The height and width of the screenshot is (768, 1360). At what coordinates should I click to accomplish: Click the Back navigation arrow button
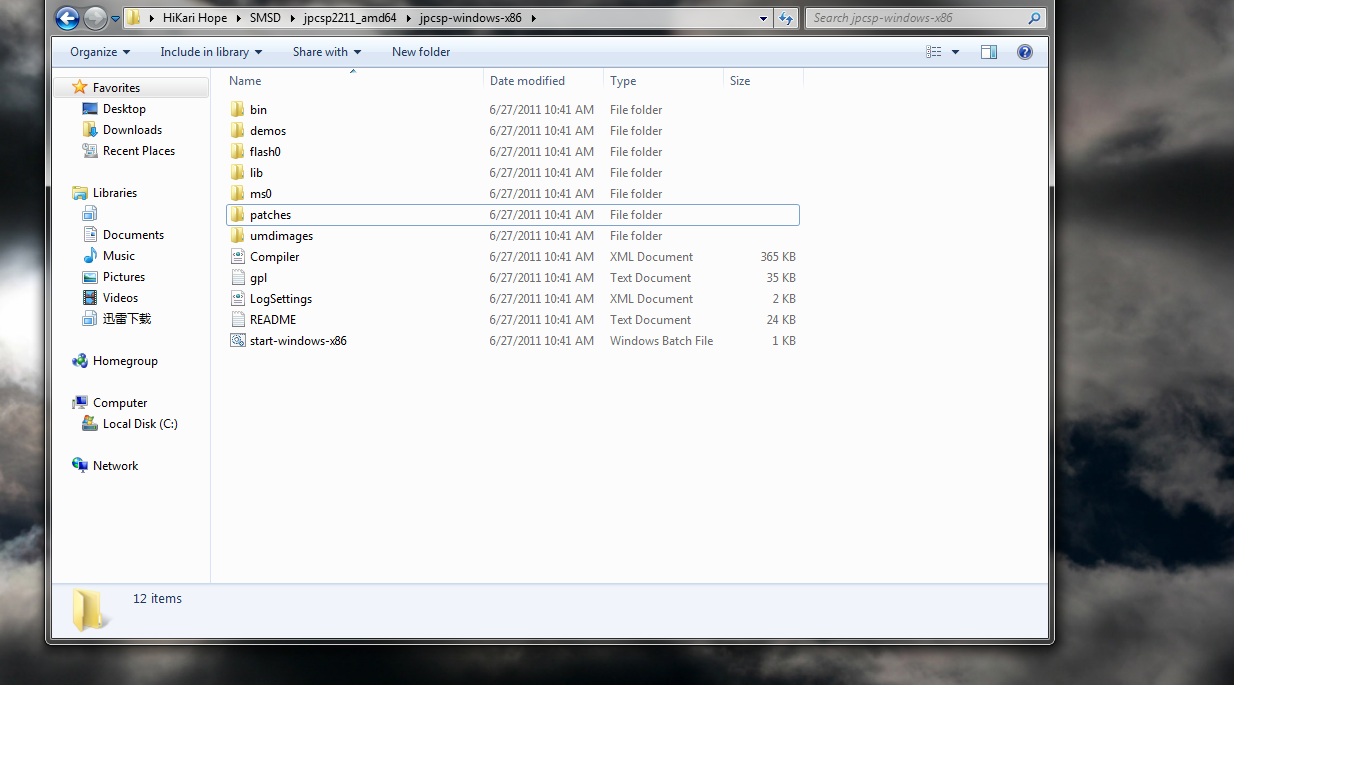67,18
